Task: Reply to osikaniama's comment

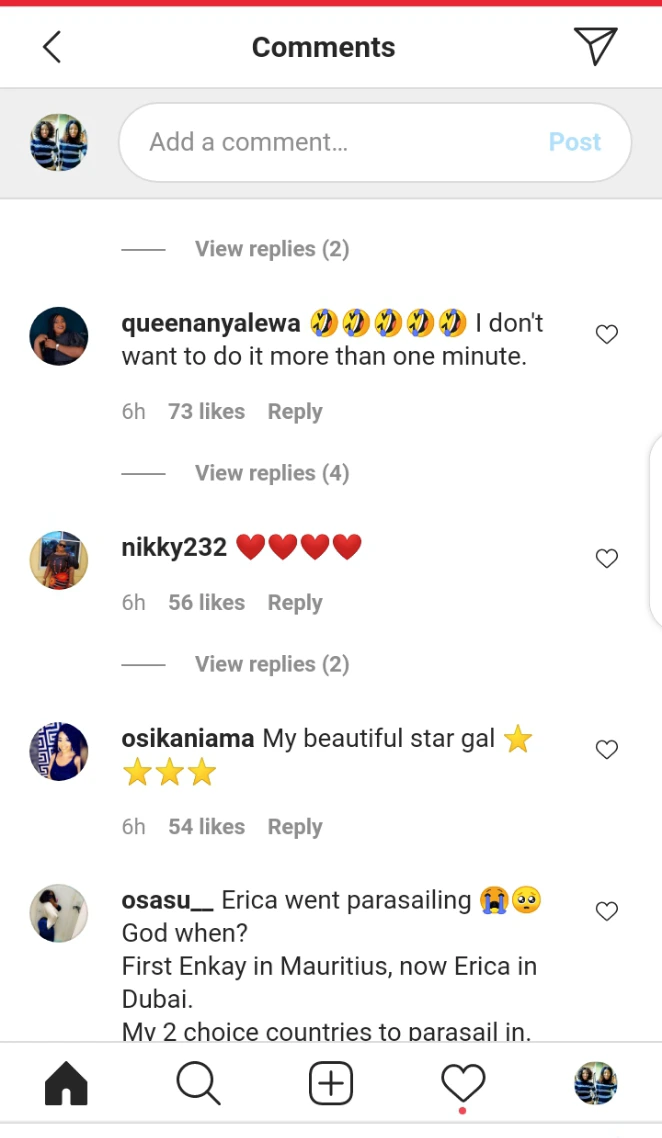Action: 295,827
